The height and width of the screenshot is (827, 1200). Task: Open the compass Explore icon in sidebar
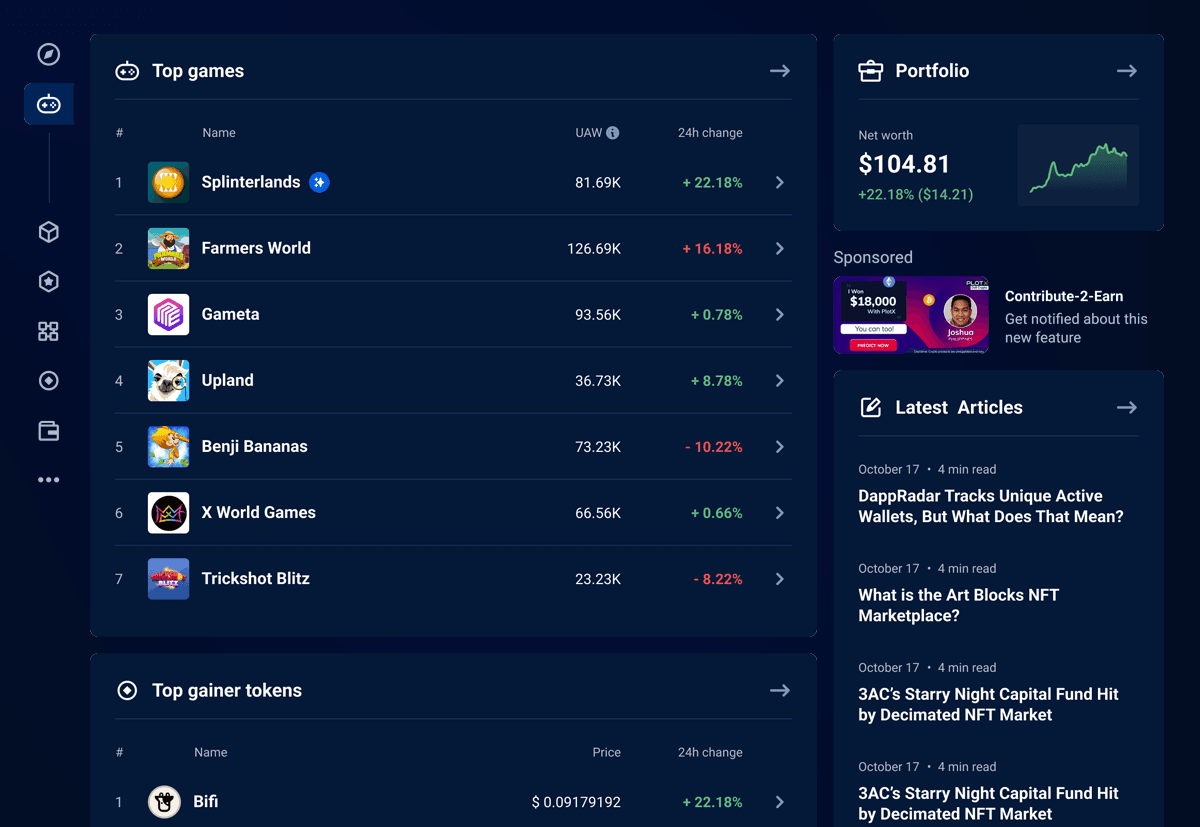(x=48, y=54)
